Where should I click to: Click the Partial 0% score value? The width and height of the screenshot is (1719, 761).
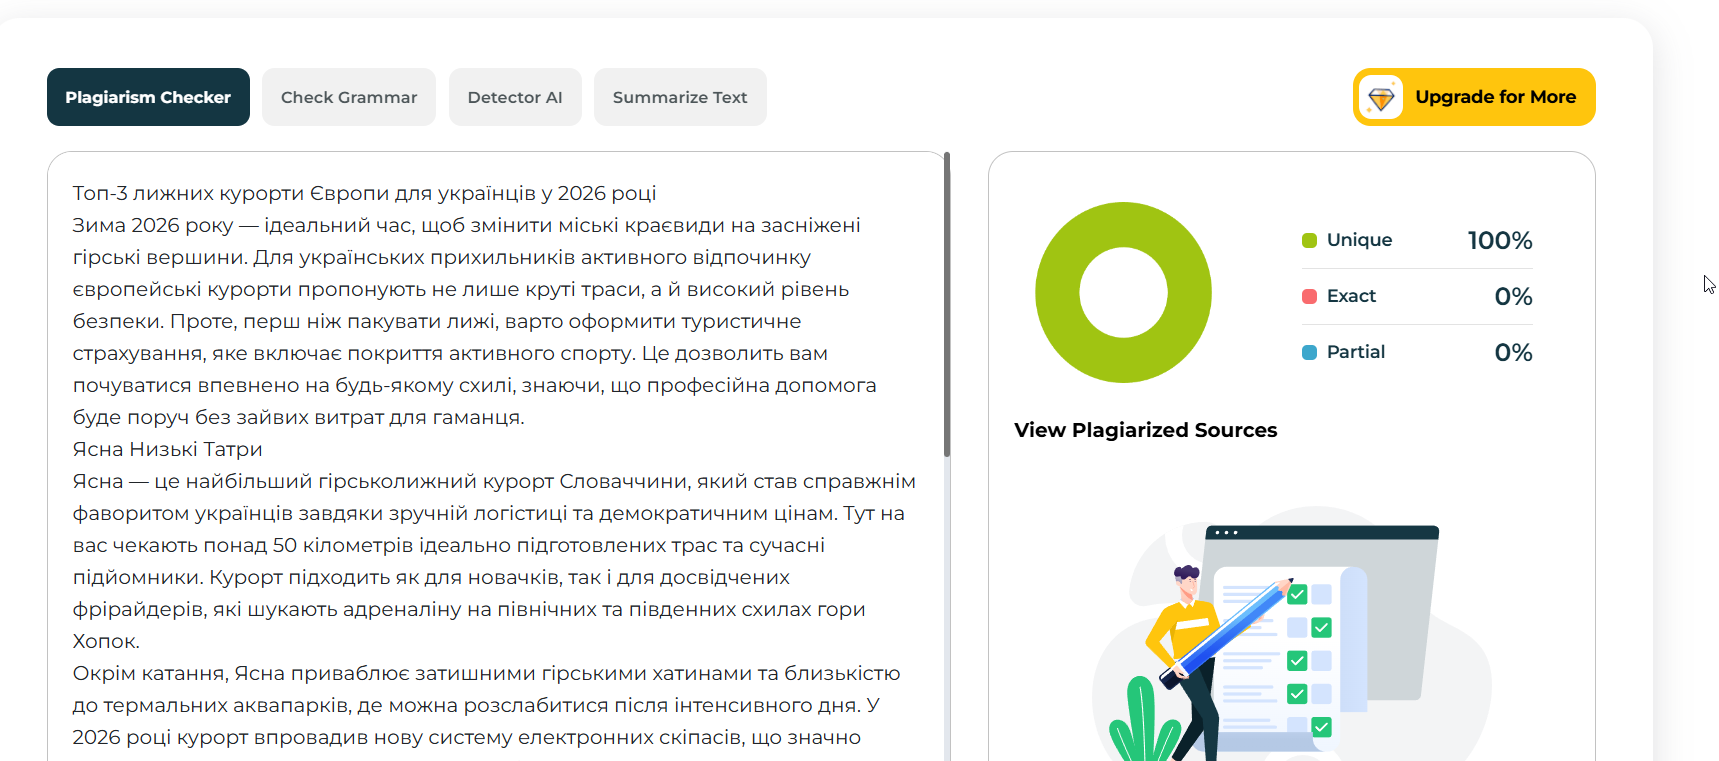pyautogui.click(x=1513, y=353)
